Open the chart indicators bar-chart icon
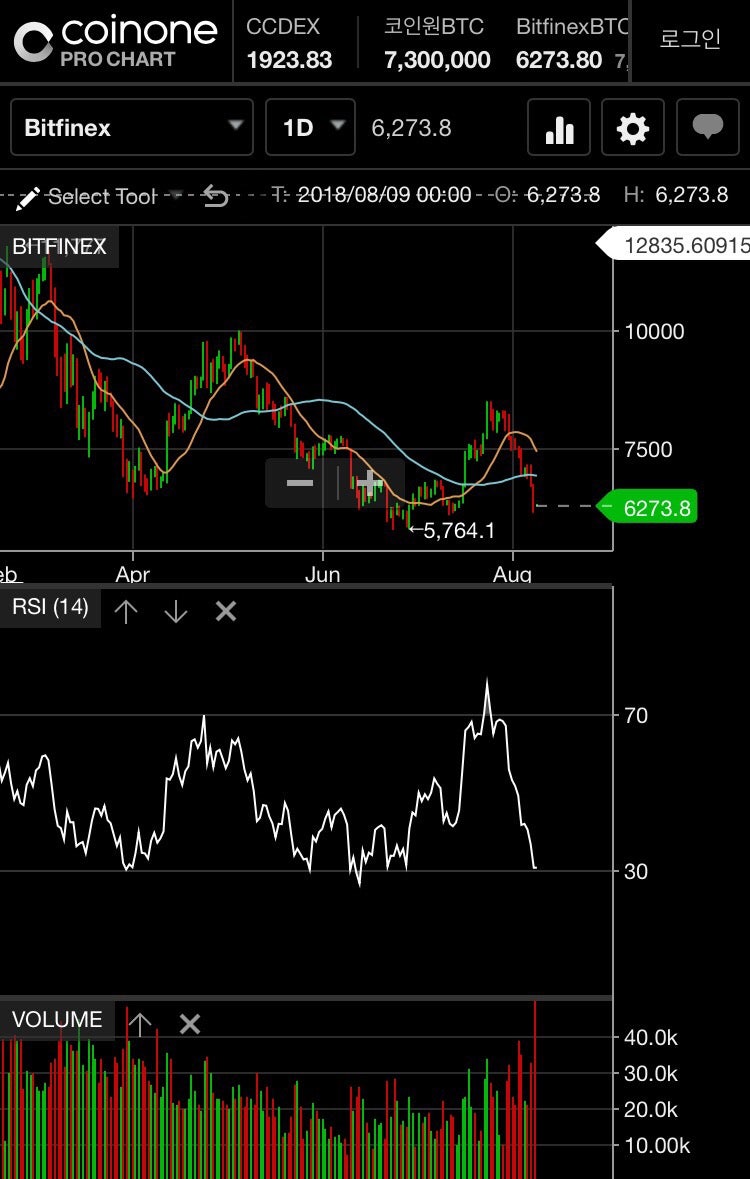Screen dimensions: 750x1179 coord(559,127)
